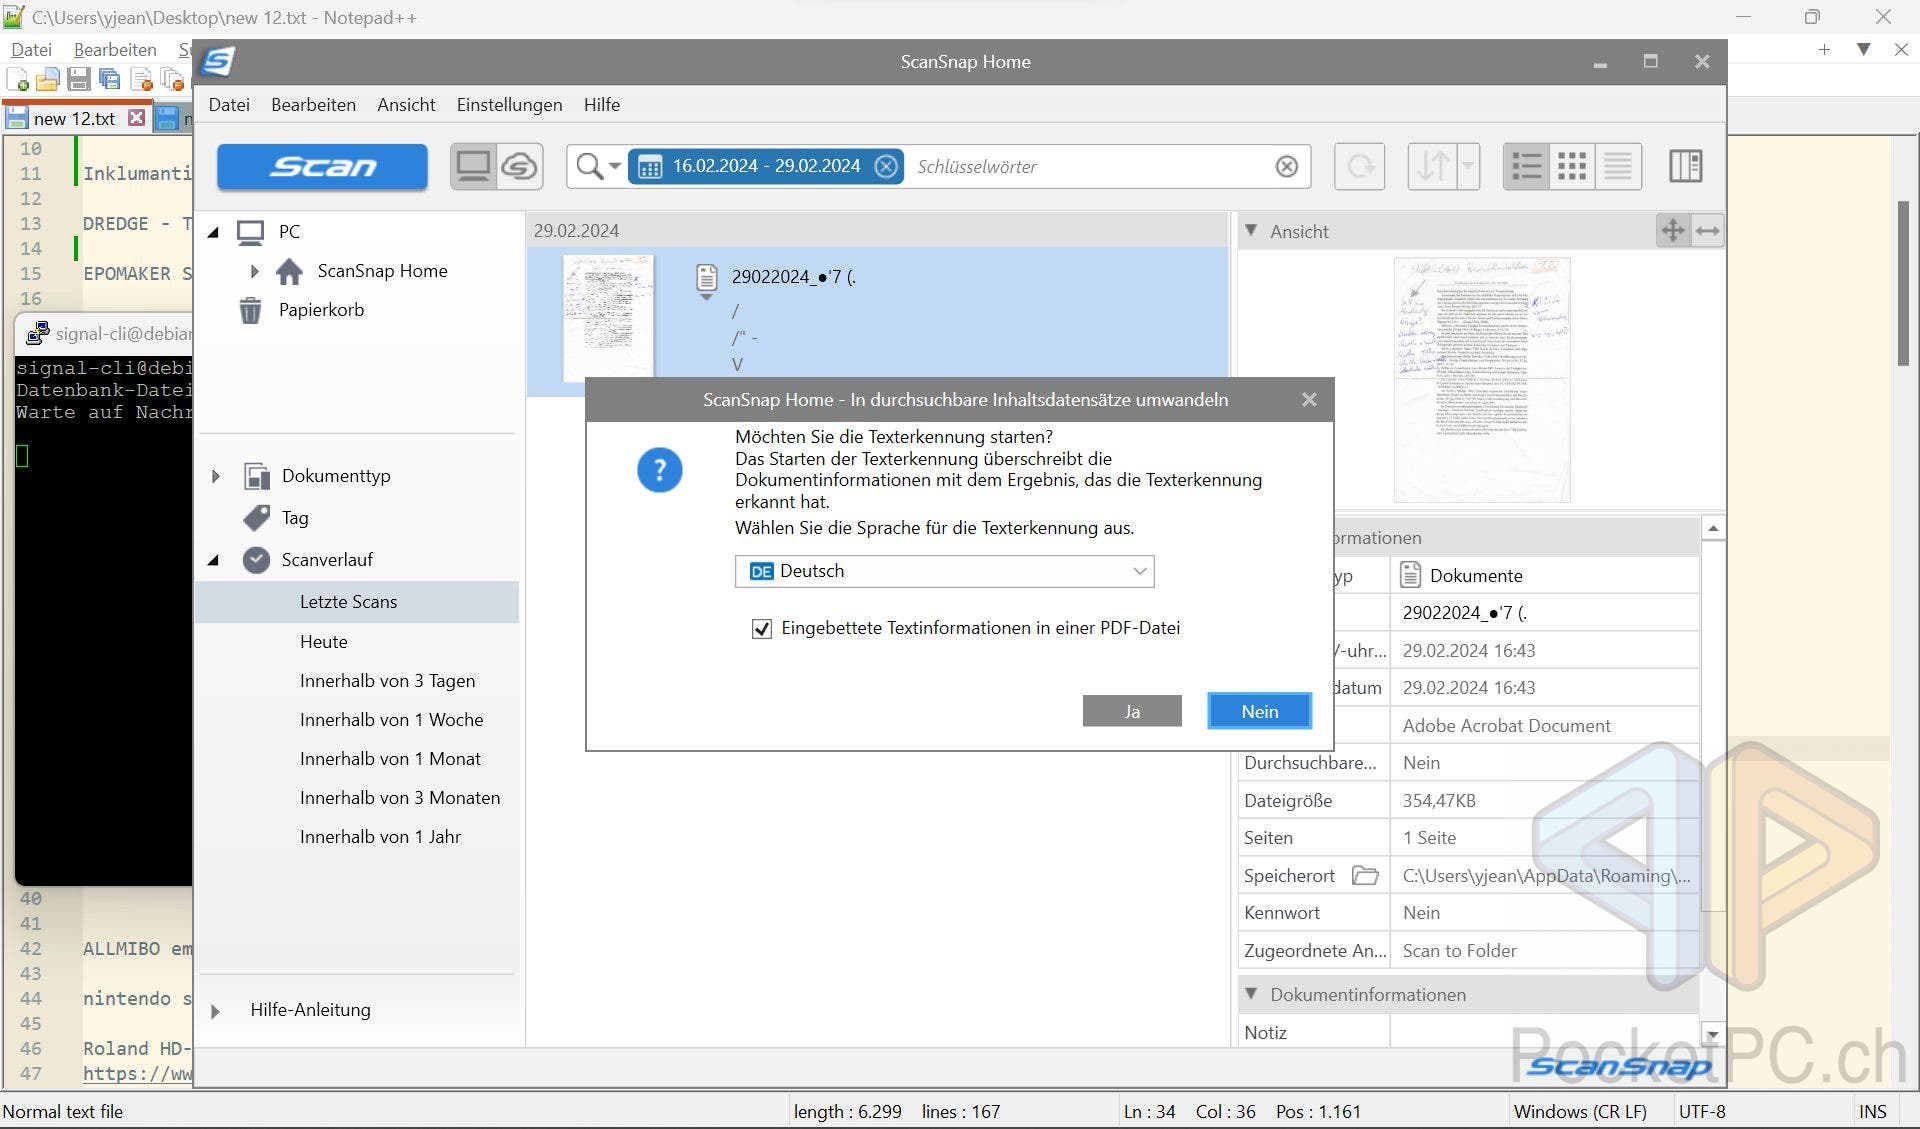The image size is (1920, 1129).
Task: Expand the Hilfe-Anleitung section
Action: [215, 1011]
